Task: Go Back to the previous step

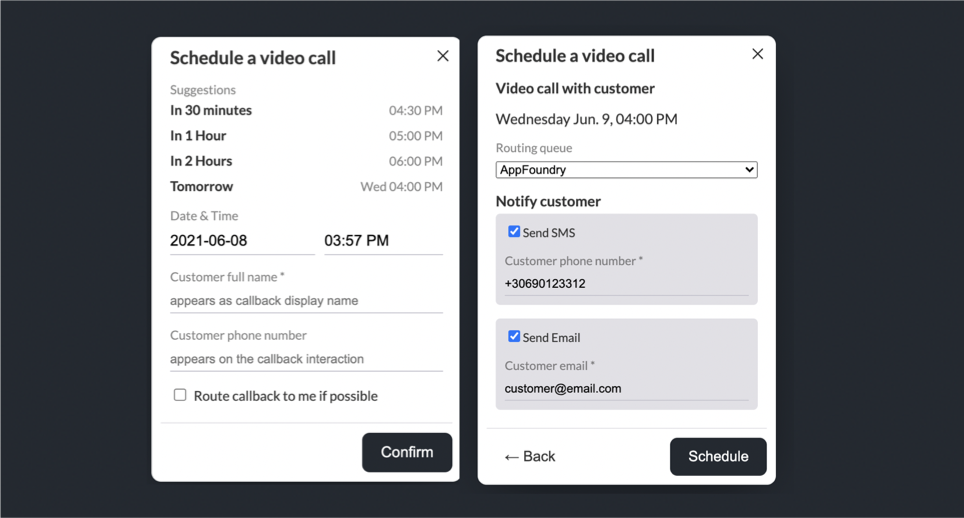Action: click(529, 457)
